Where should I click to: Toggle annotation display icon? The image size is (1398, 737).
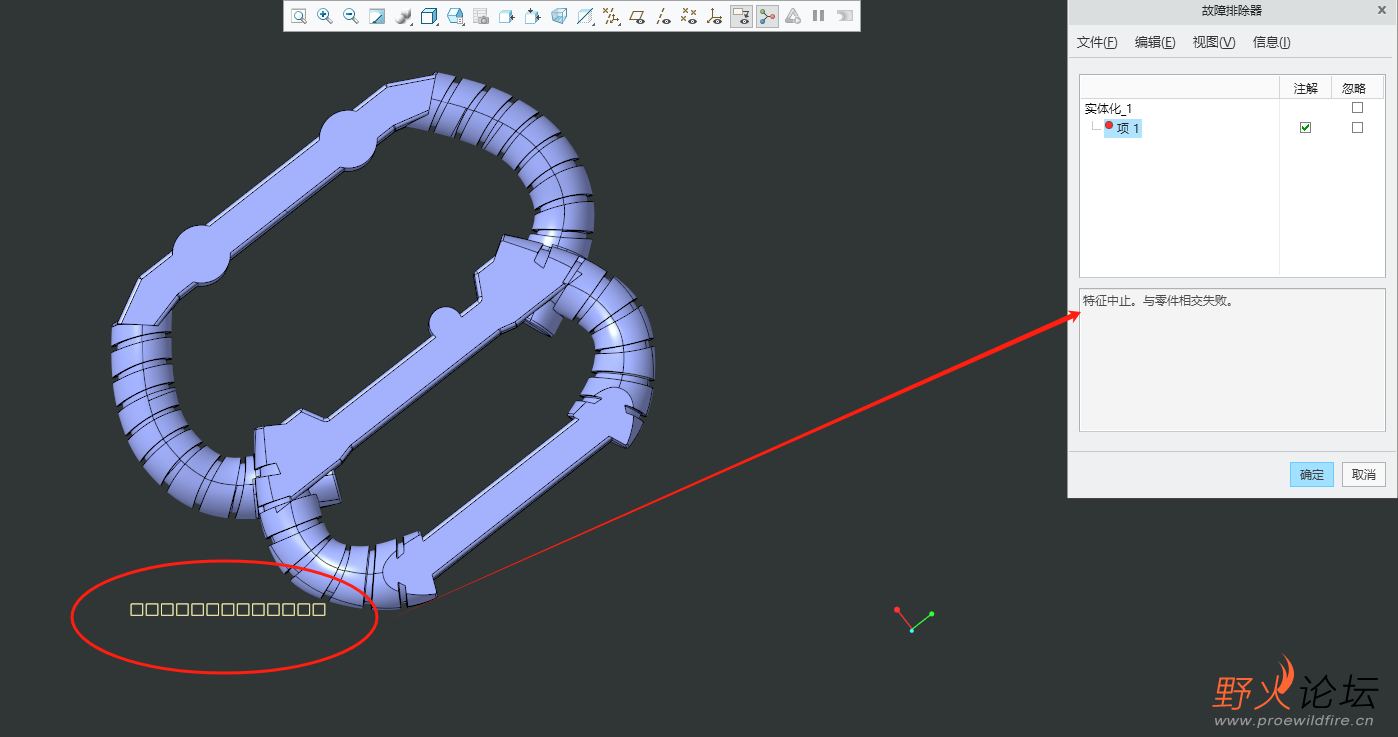741,16
